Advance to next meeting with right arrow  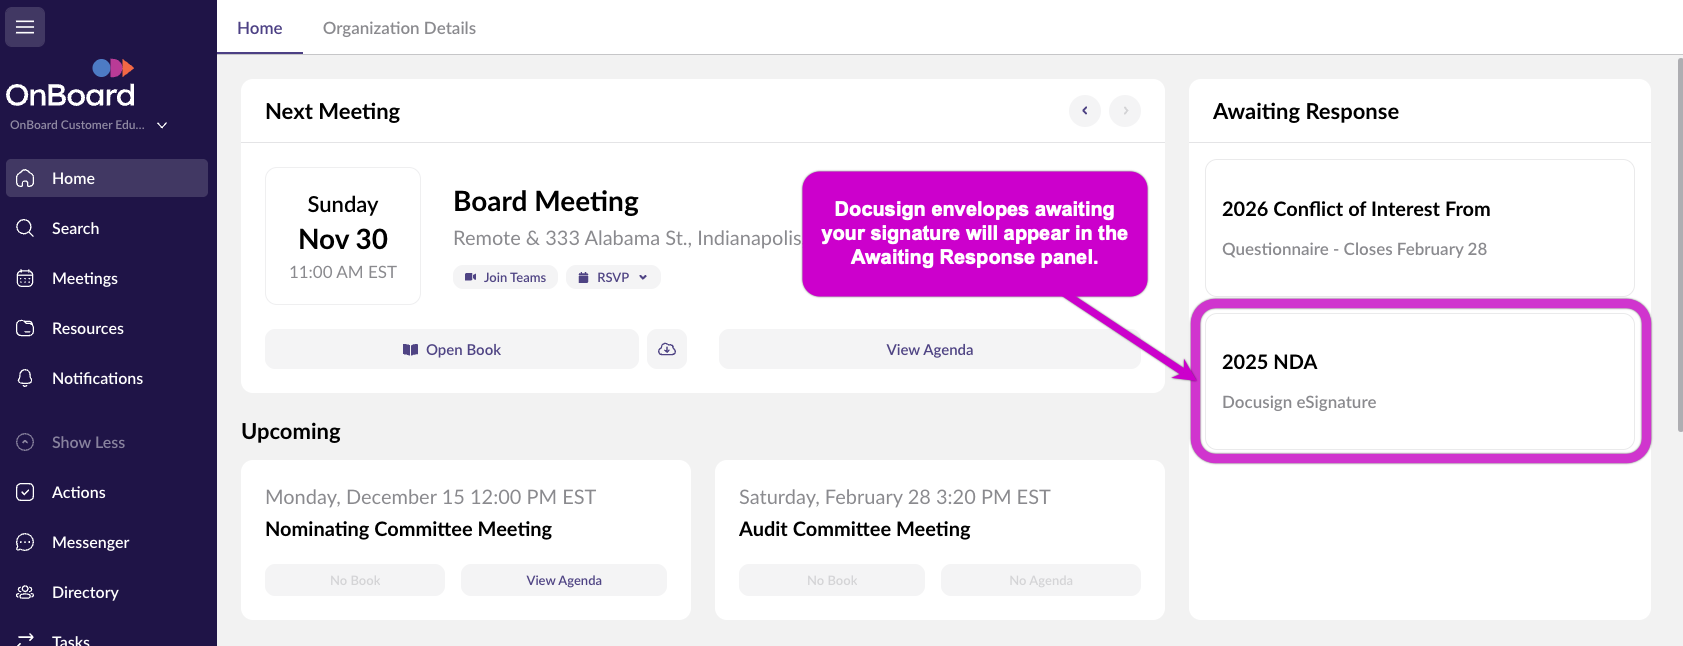click(x=1125, y=111)
